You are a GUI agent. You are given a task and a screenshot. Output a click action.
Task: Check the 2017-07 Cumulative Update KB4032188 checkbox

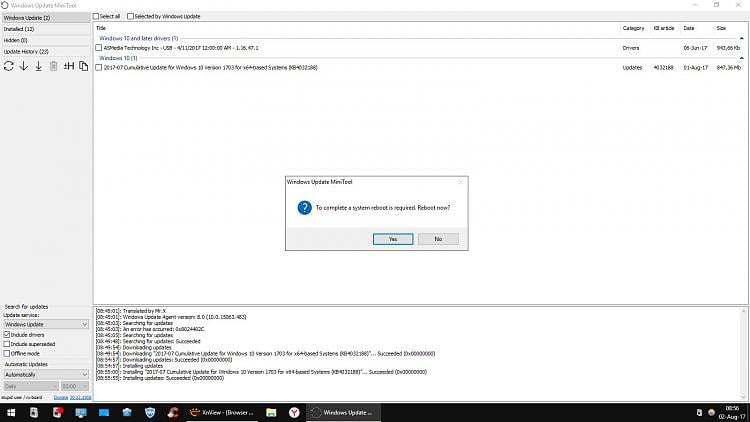99,67
